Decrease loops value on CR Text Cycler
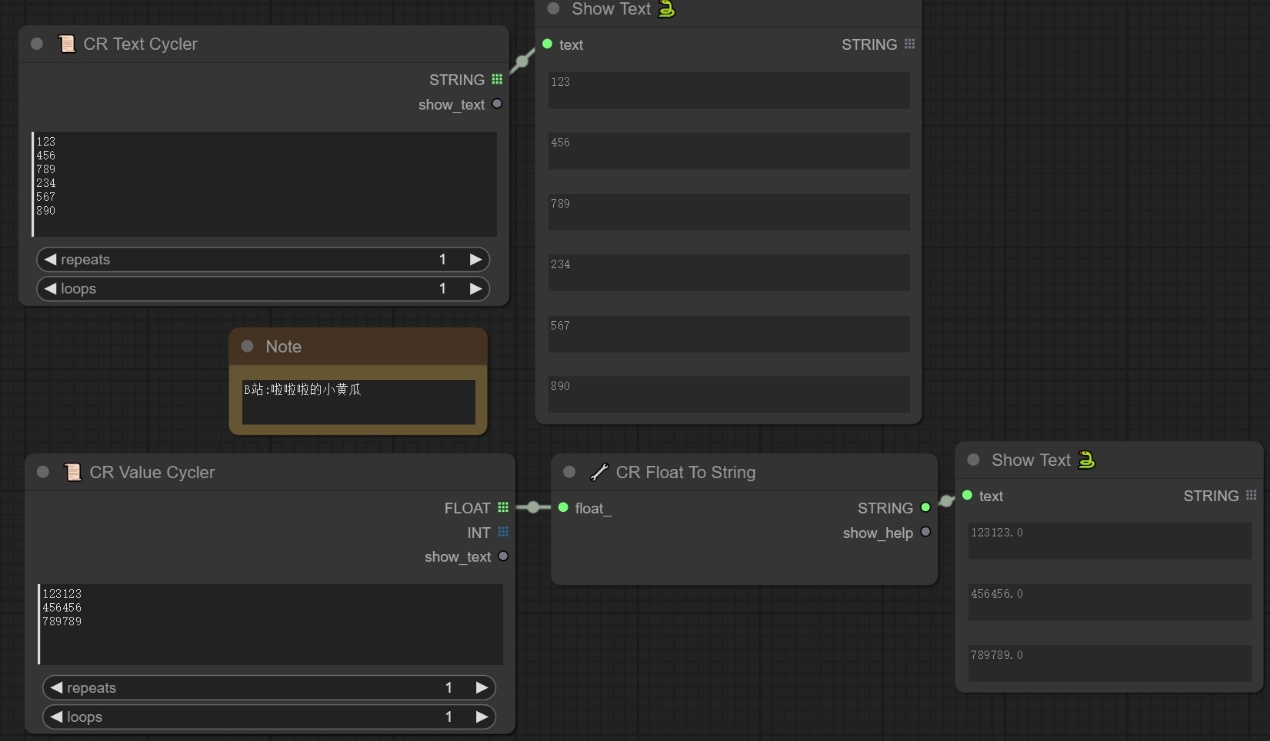The height and width of the screenshot is (741, 1270). 50,289
